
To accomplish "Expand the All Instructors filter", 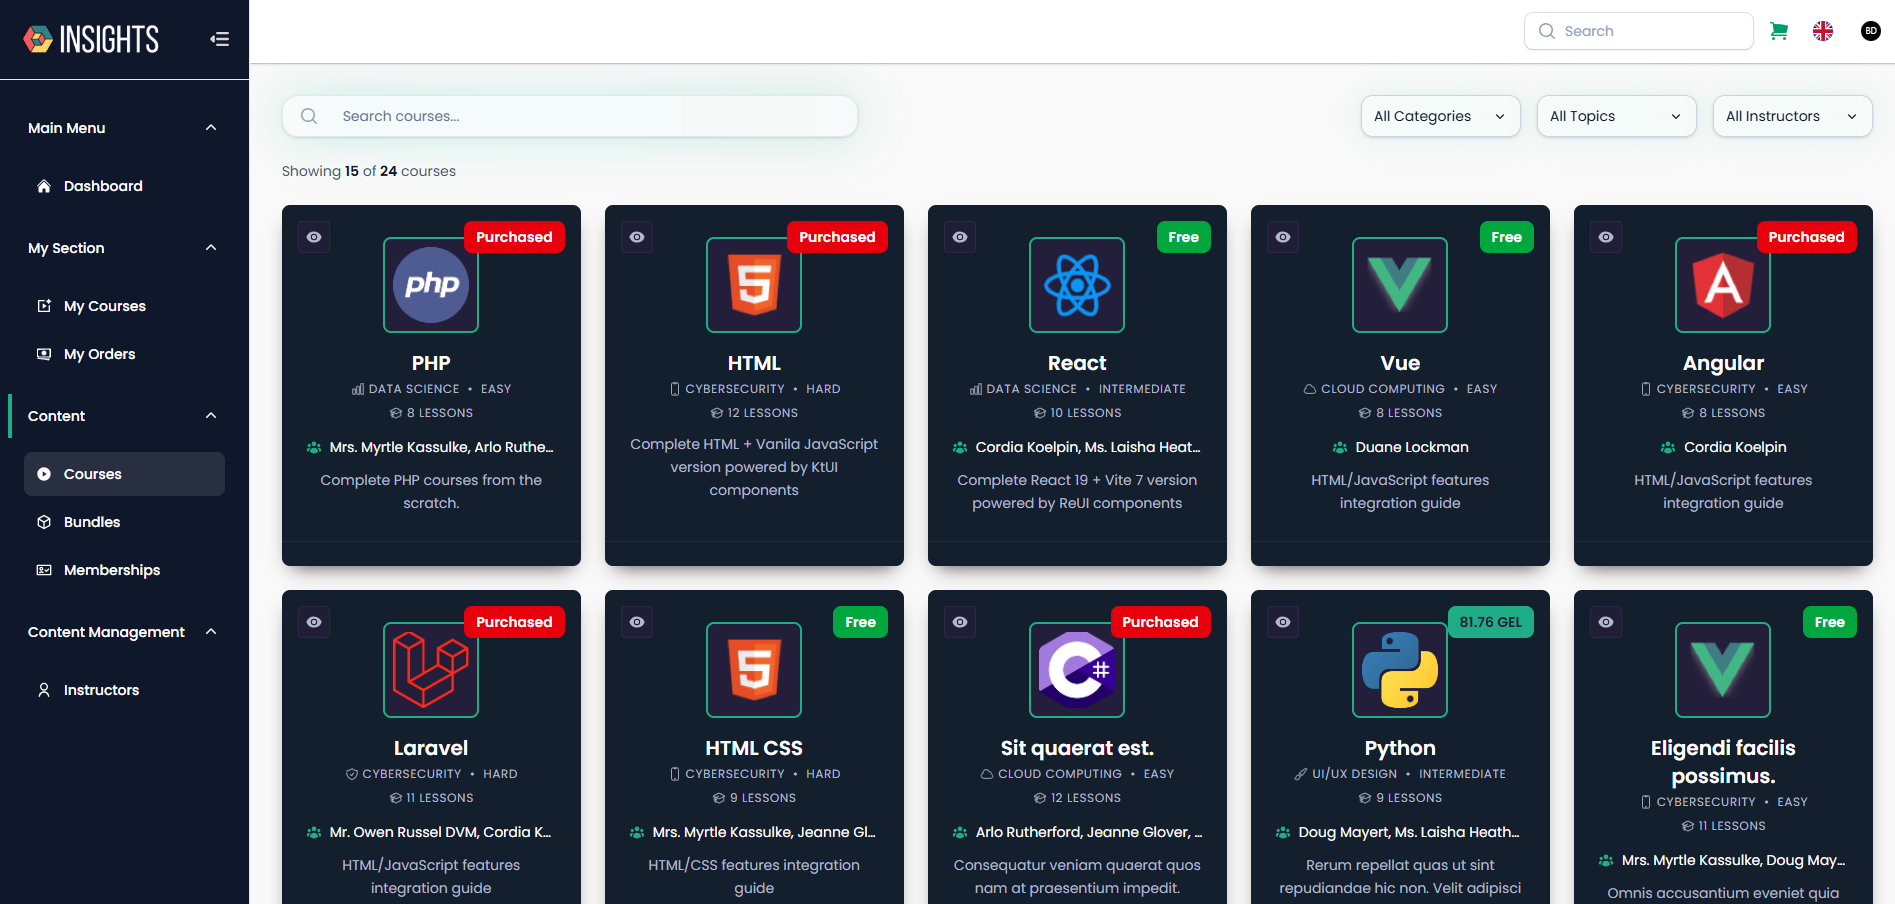I will [x=1791, y=115].
